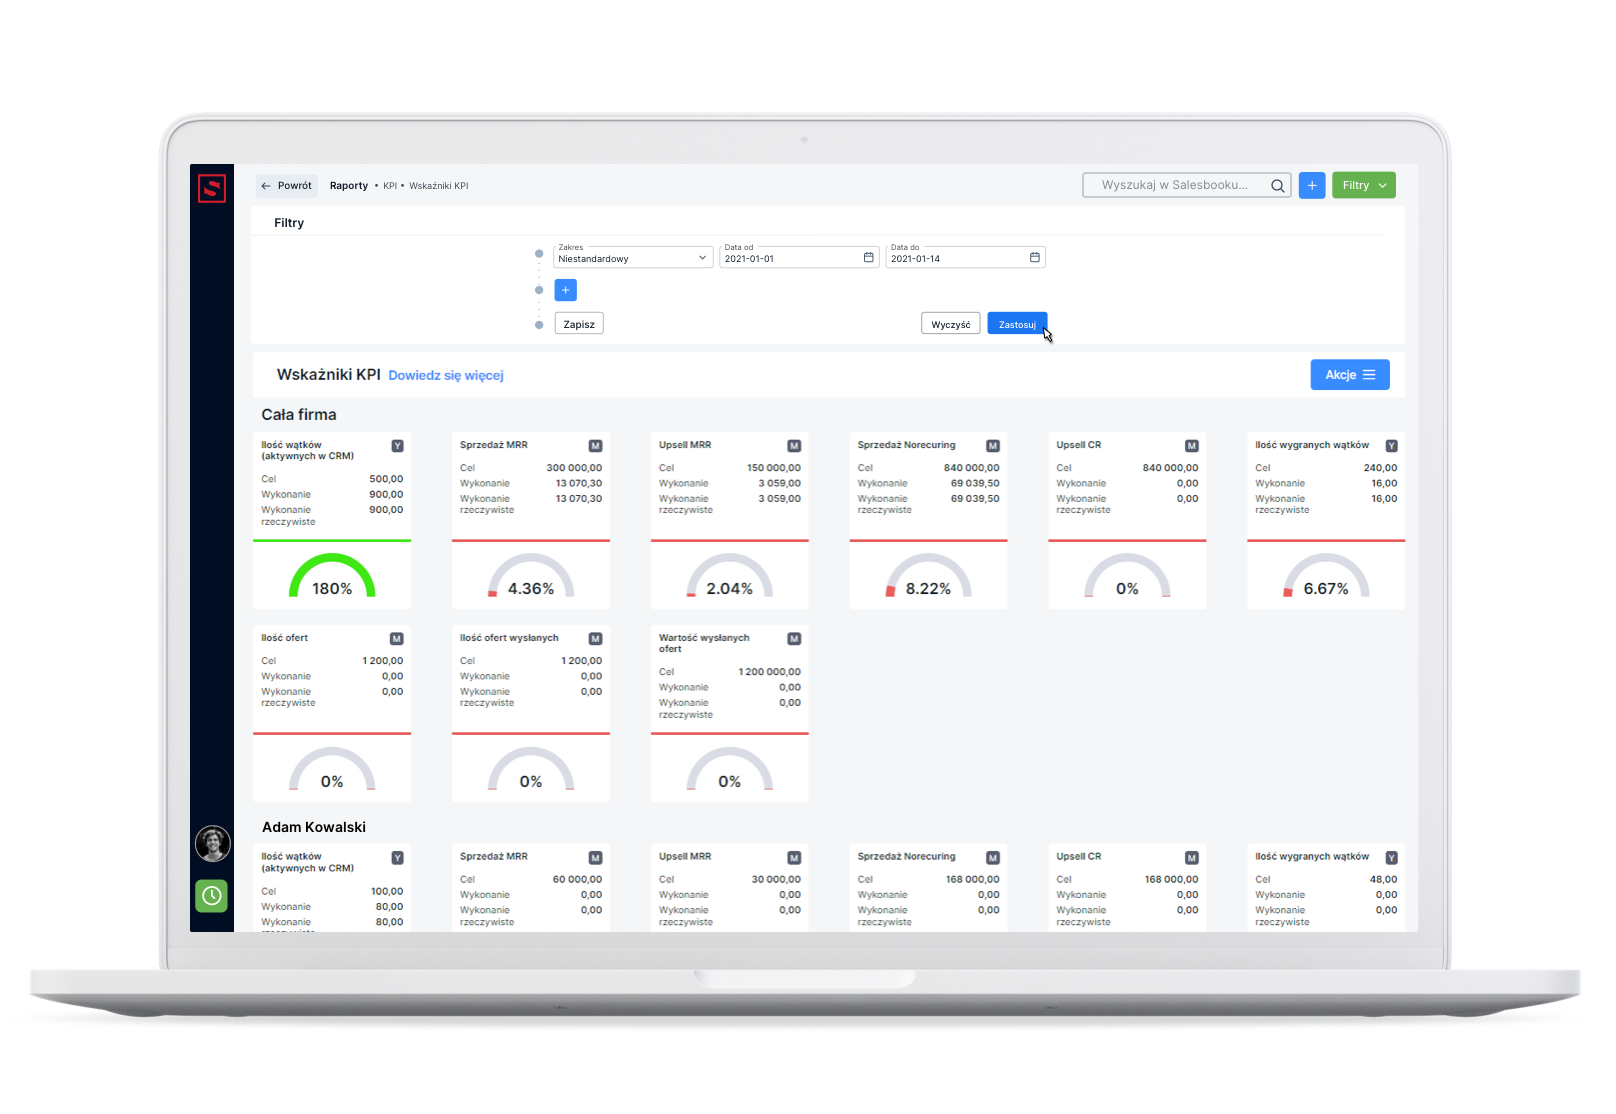The width and height of the screenshot is (1616, 1114).
Task: Click the 150 000,00 Cel value
Action: coord(774,468)
